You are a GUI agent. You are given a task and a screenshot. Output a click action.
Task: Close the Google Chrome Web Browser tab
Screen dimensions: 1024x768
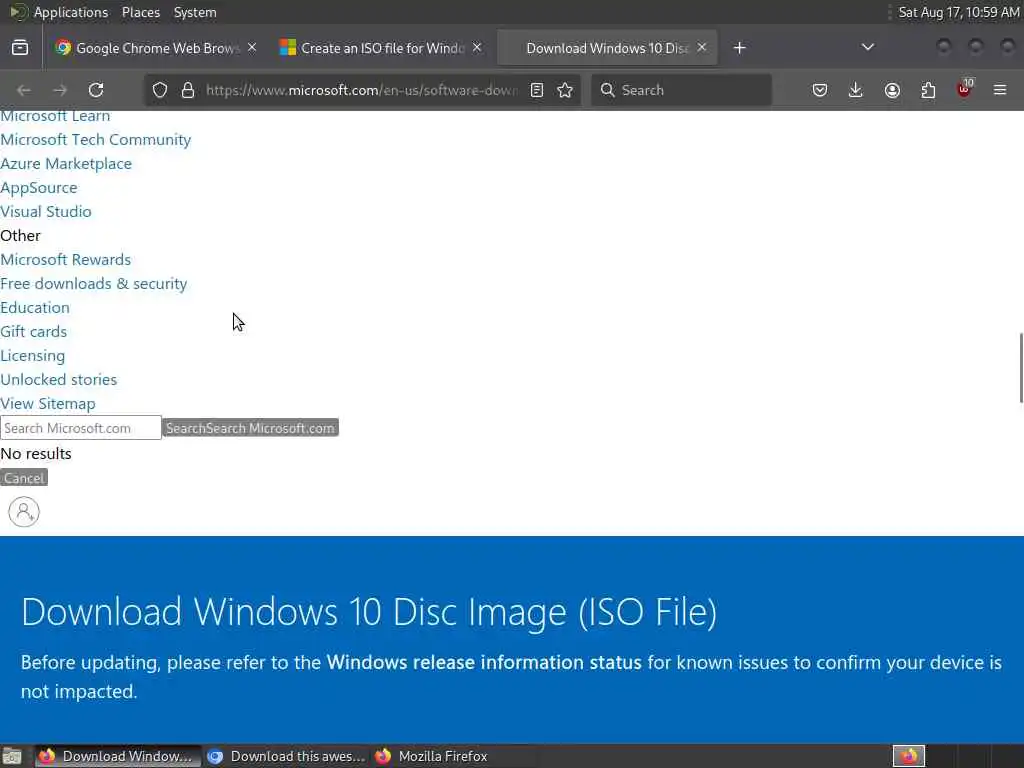point(252,48)
